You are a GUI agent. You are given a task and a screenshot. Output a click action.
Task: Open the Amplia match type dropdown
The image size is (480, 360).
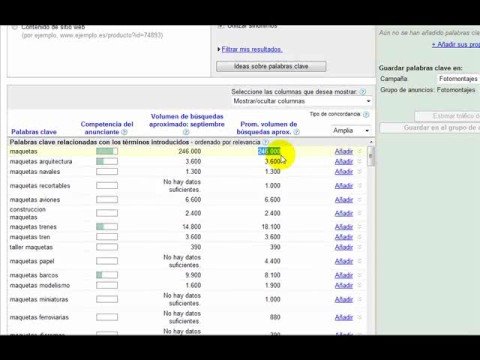[x=351, y=130]
